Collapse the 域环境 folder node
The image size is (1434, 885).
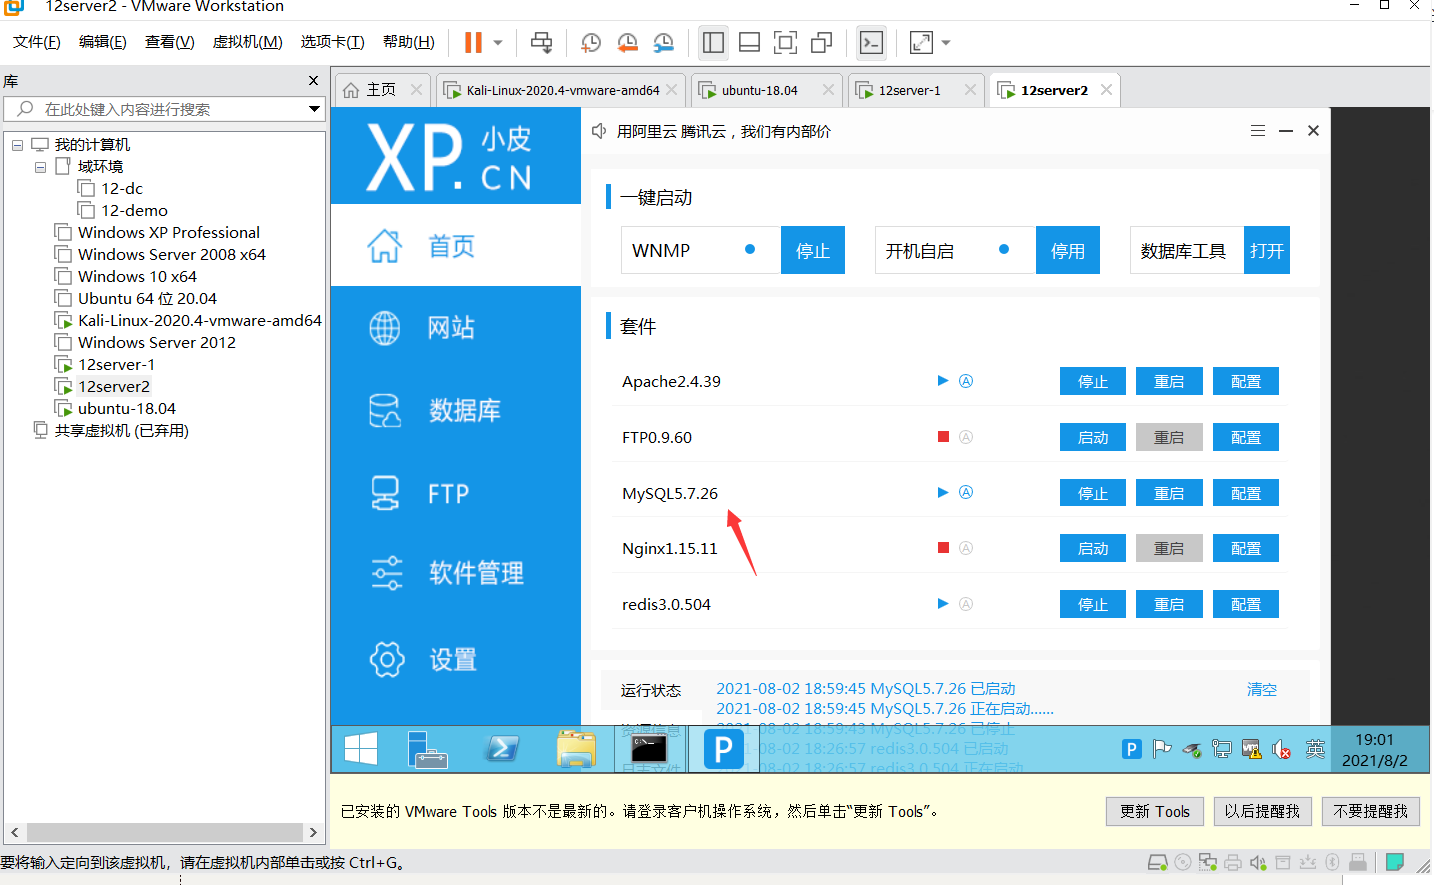[40, 167]
